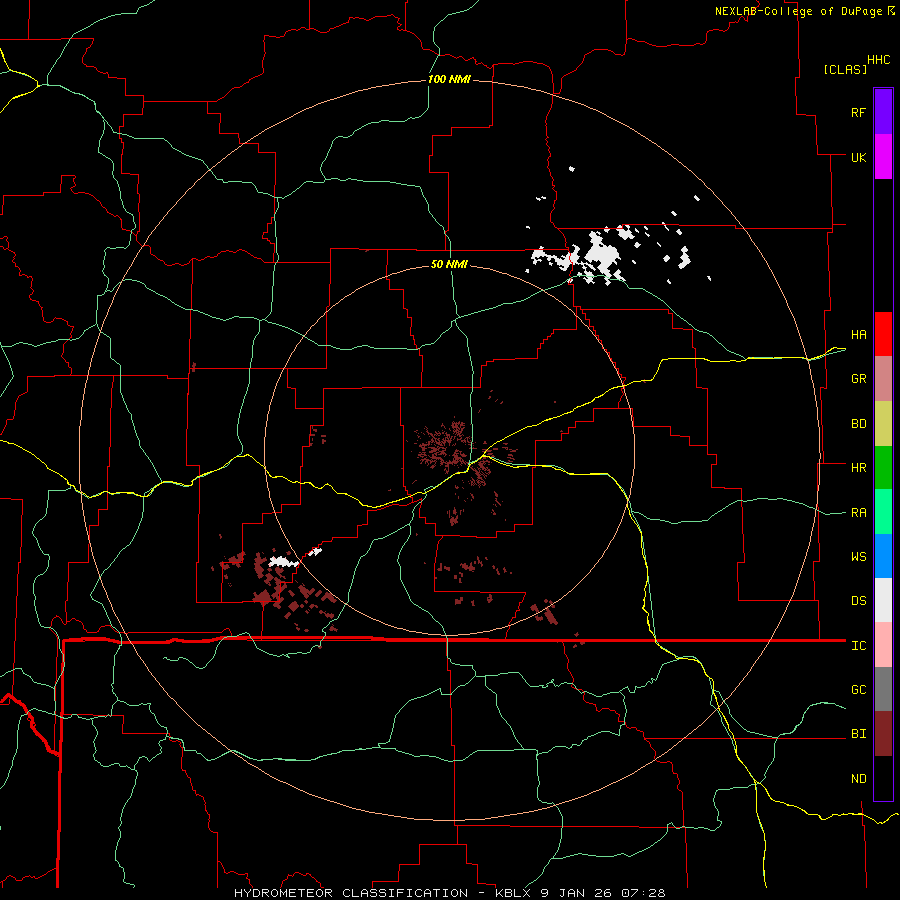Click the dusty pink GR legend swatch
900x900 pixels.
(883, 379)
